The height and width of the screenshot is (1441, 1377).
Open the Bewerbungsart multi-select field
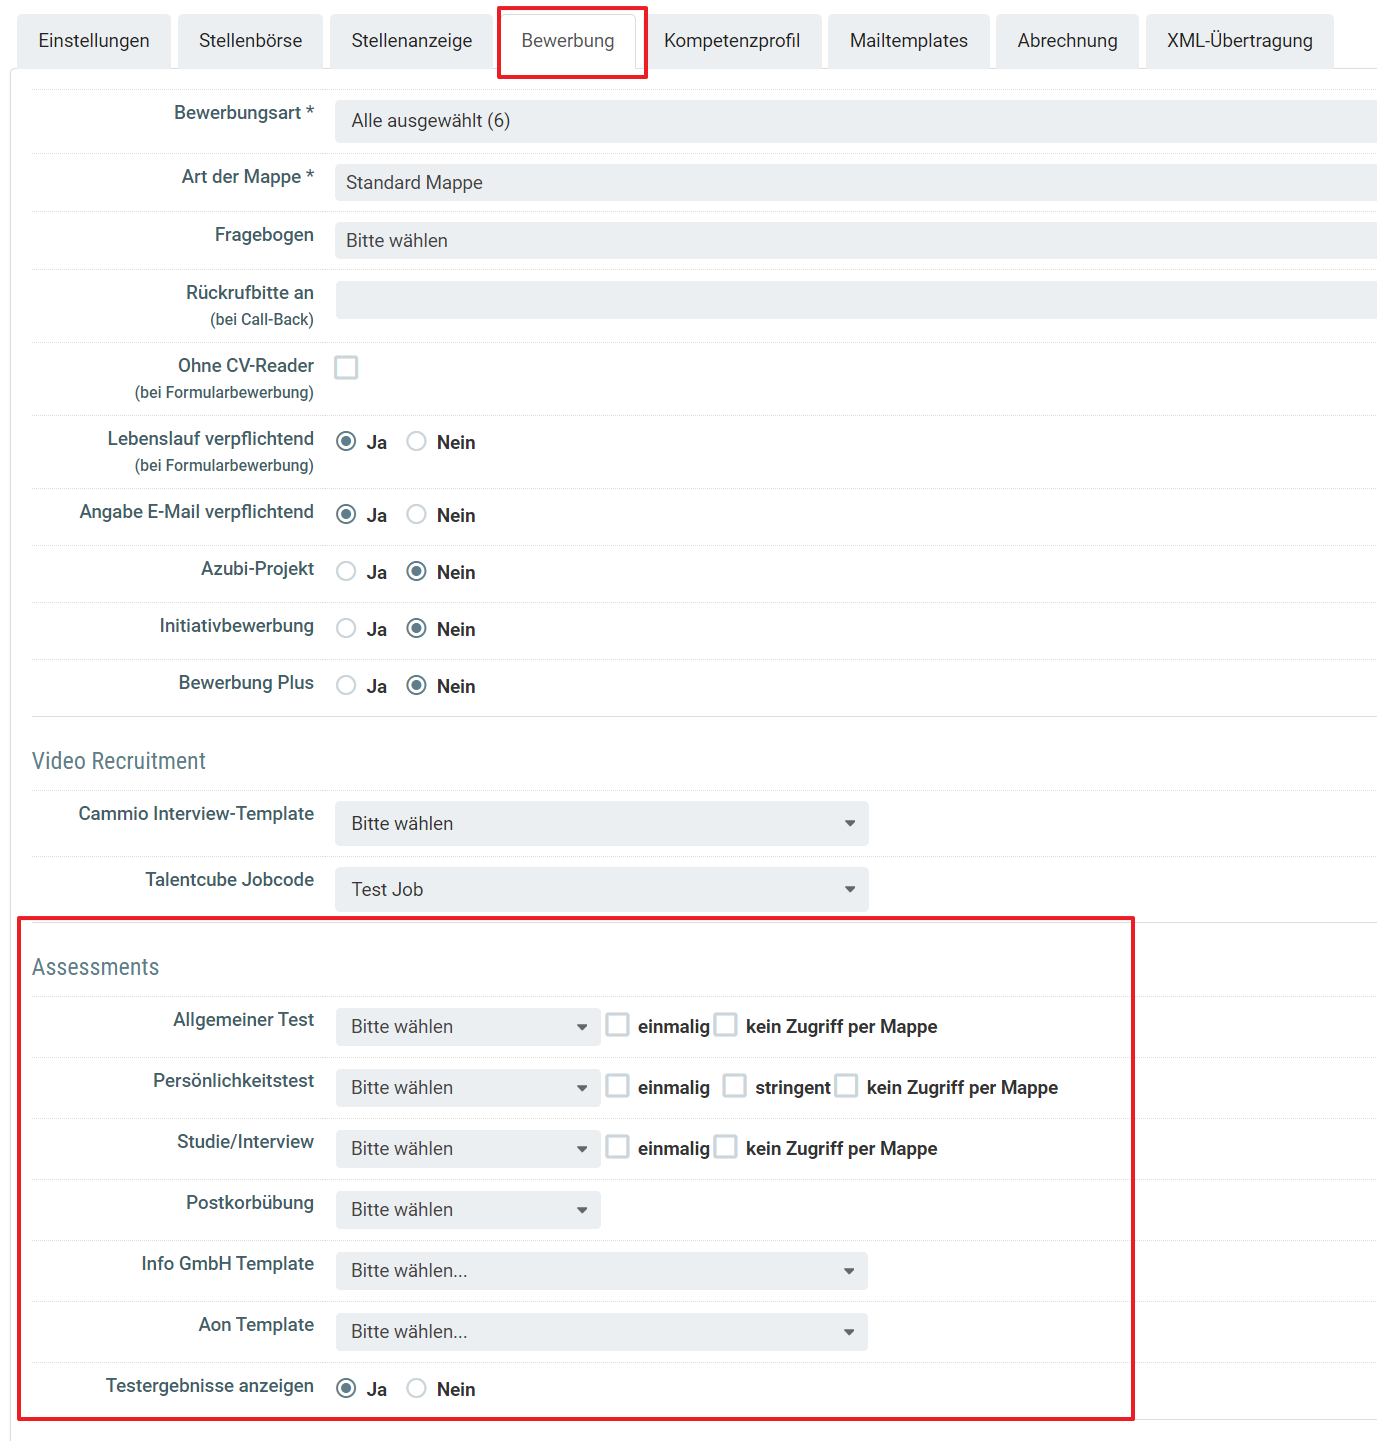[x=856, y=121]
